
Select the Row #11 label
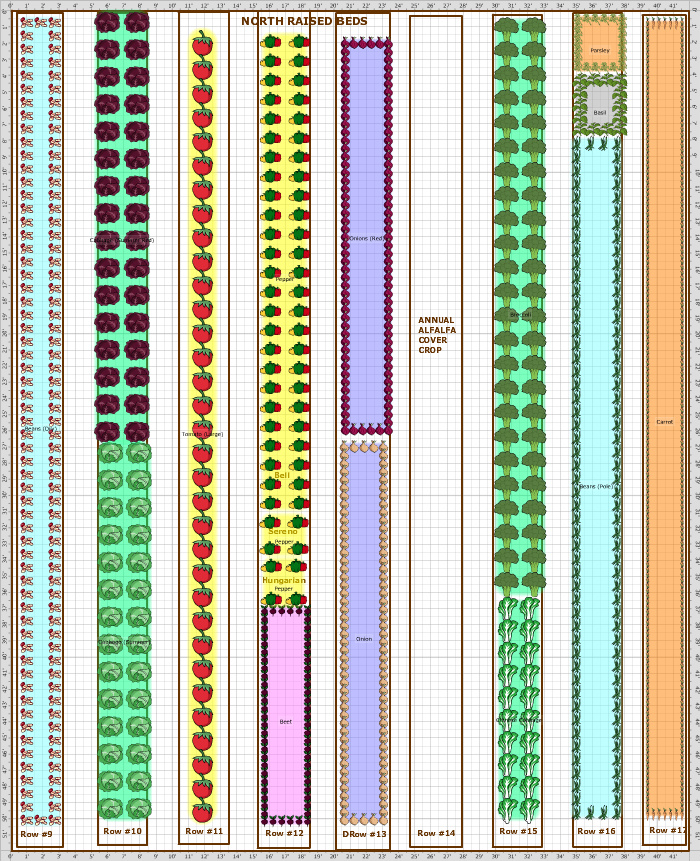pos(204,831)
